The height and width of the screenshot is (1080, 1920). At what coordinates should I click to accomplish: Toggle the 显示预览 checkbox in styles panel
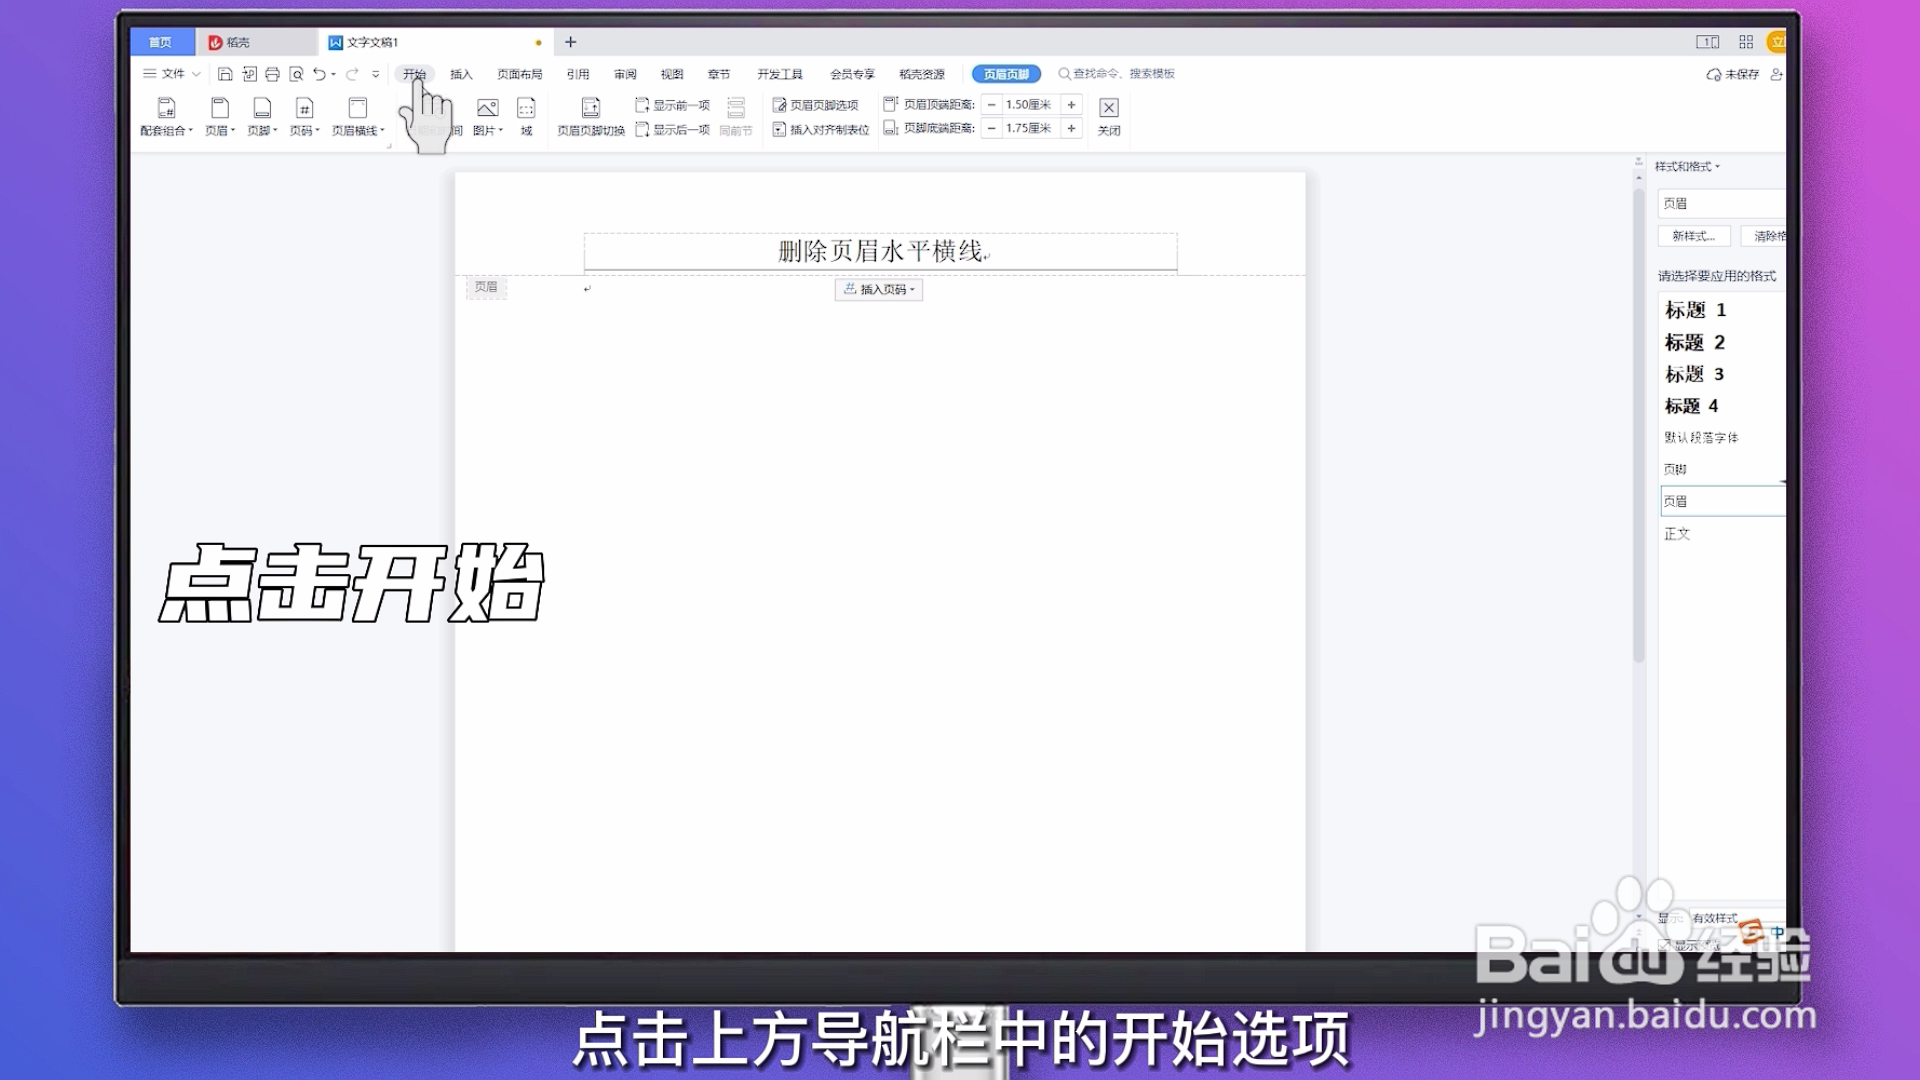tap(1665, 945)
